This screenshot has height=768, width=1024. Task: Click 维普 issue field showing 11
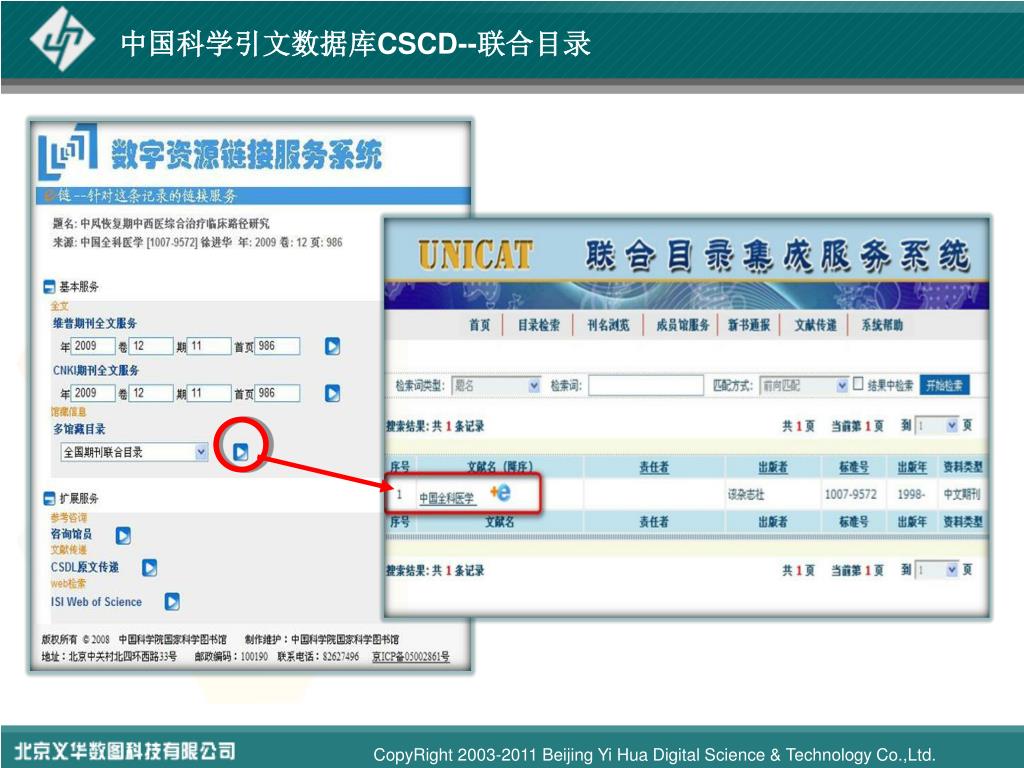coord(209,346)
